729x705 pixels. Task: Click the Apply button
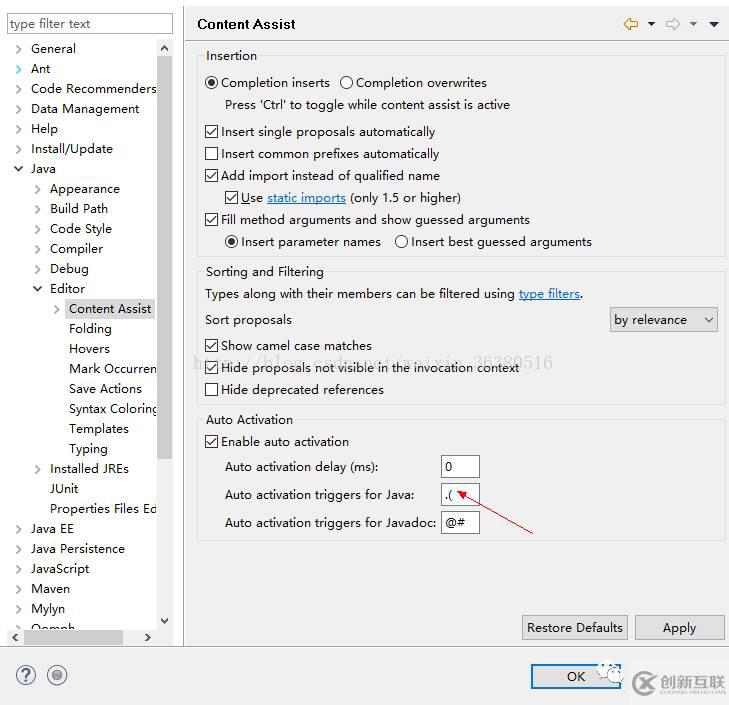679,628
